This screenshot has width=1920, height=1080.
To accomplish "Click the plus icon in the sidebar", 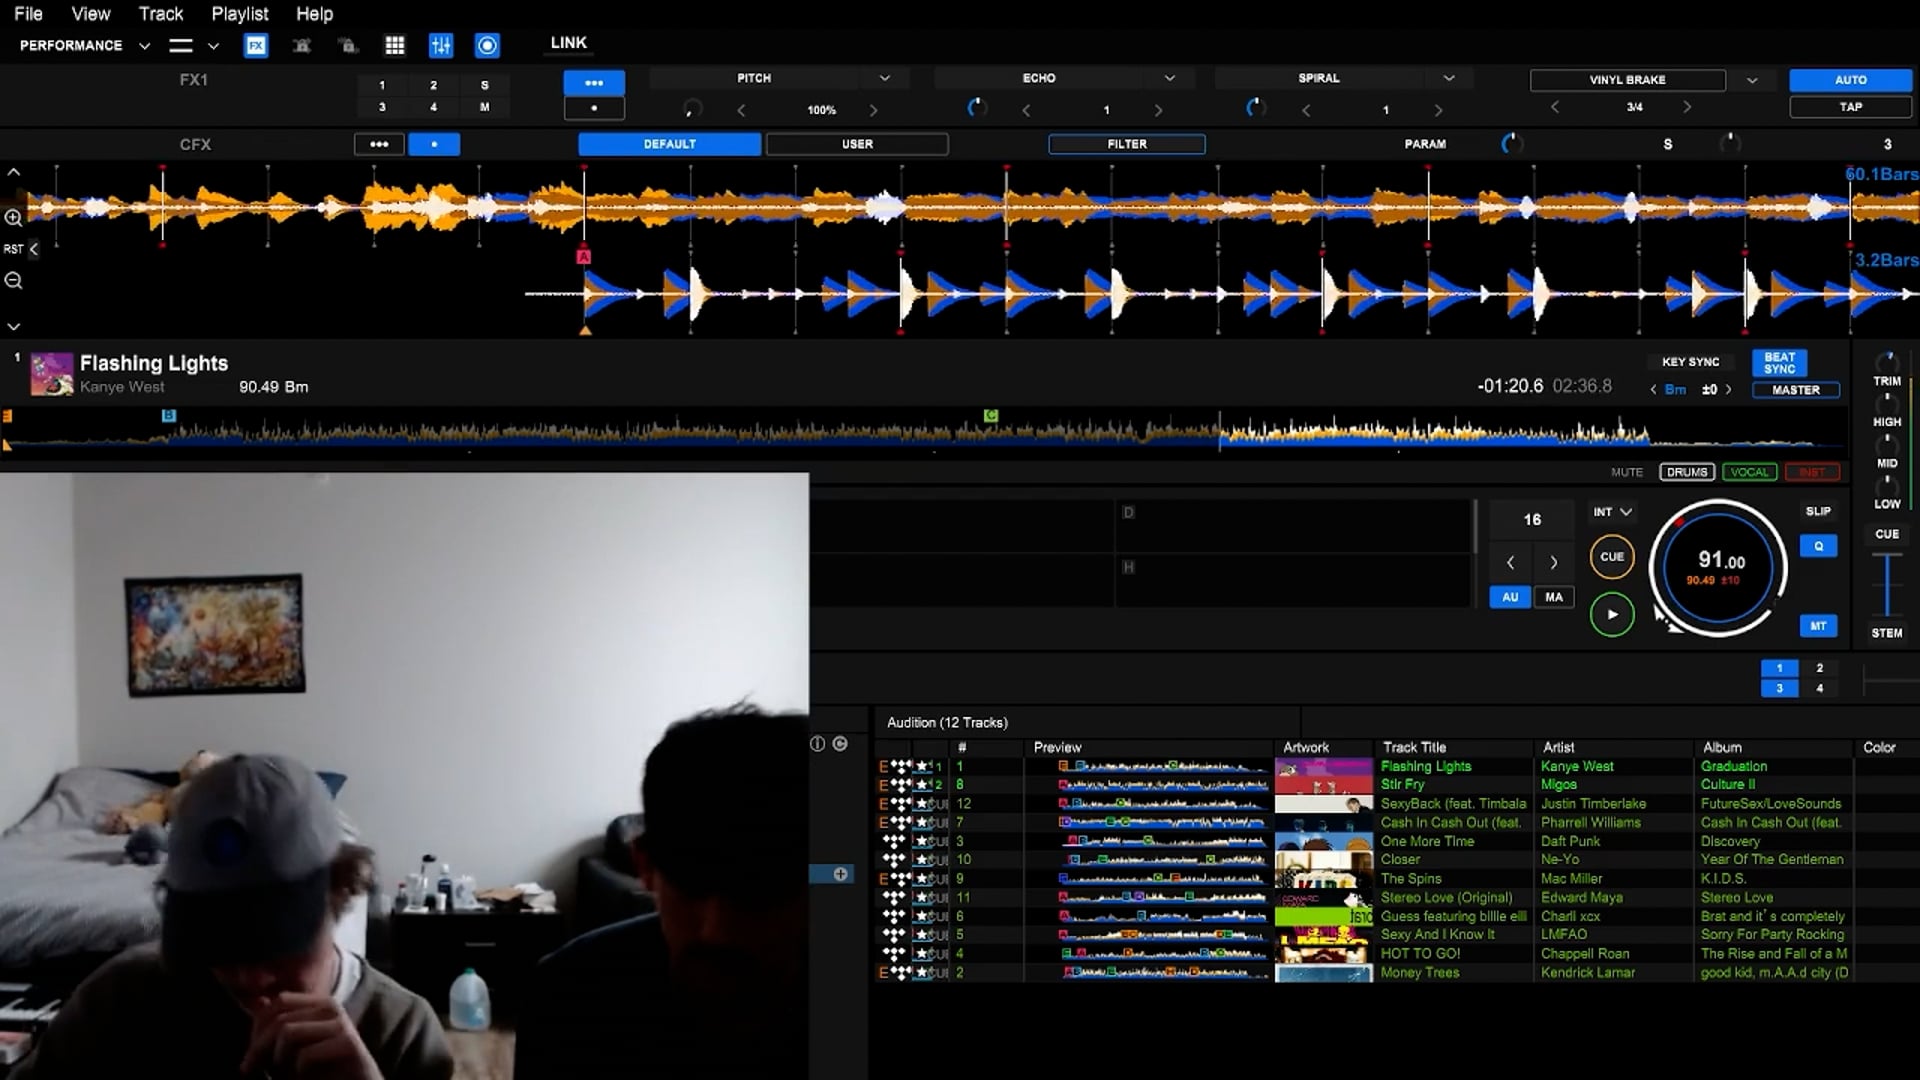I will point(840,874).
